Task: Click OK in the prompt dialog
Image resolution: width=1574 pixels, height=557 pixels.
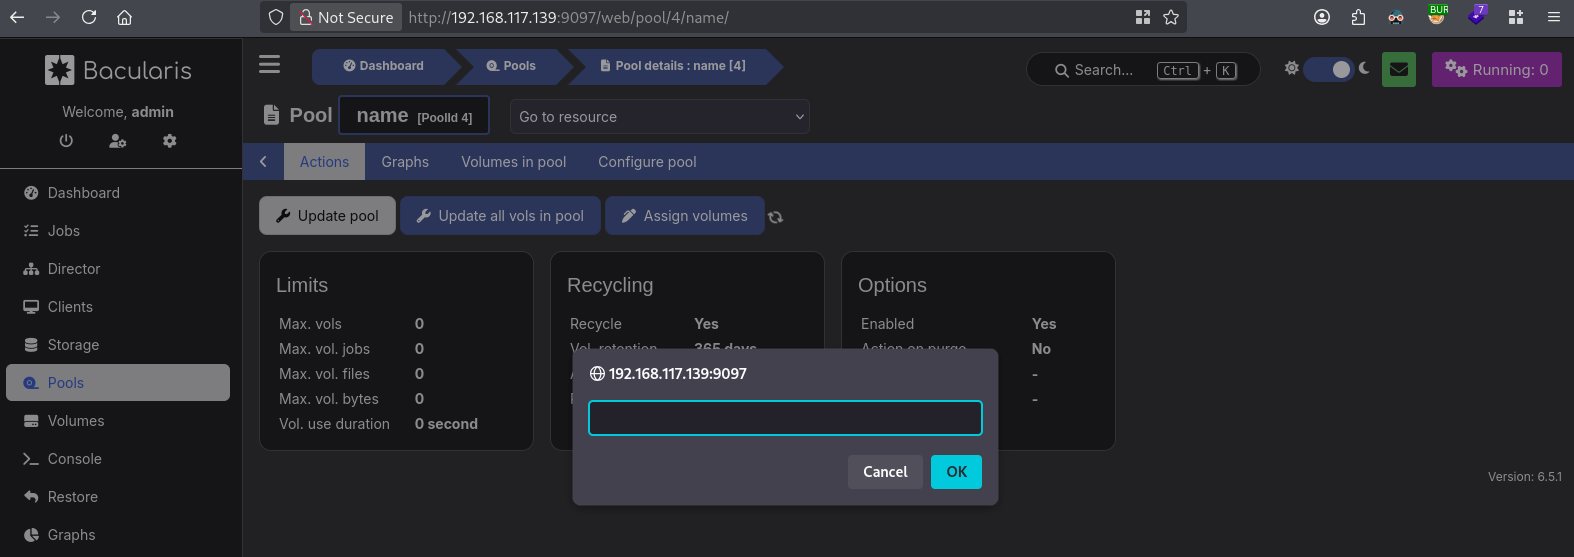Action: 956,472
